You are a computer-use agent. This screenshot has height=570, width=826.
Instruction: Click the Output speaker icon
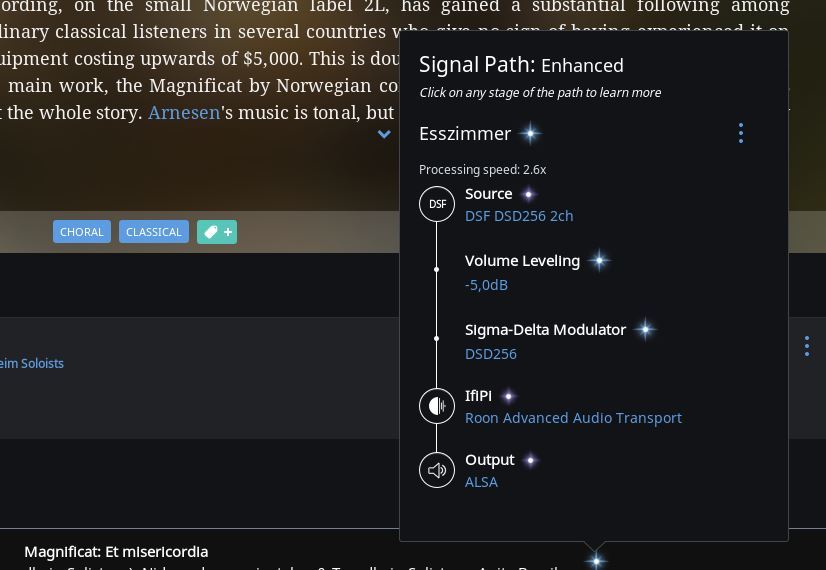(x=437, y=470)
